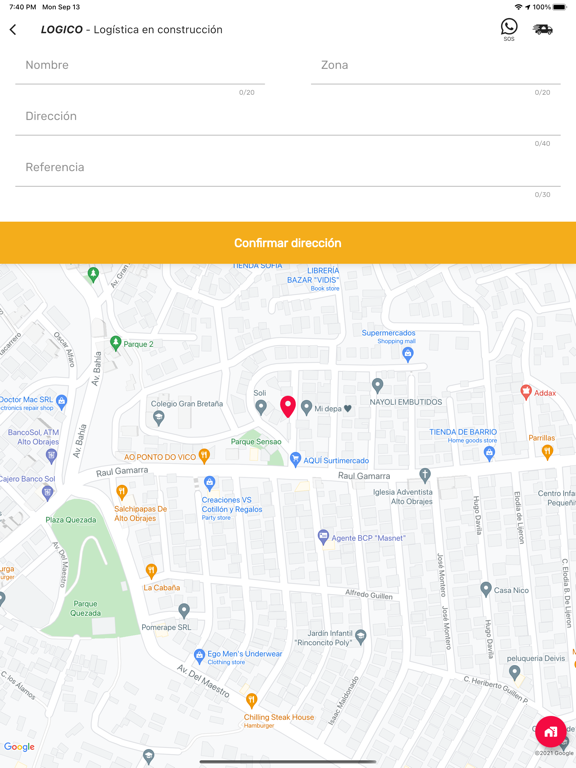The width and height of the screenshot is (576, 768).
Task: Tap AQUÍ Surtimercado cart marker
Action: coord(295,459)
